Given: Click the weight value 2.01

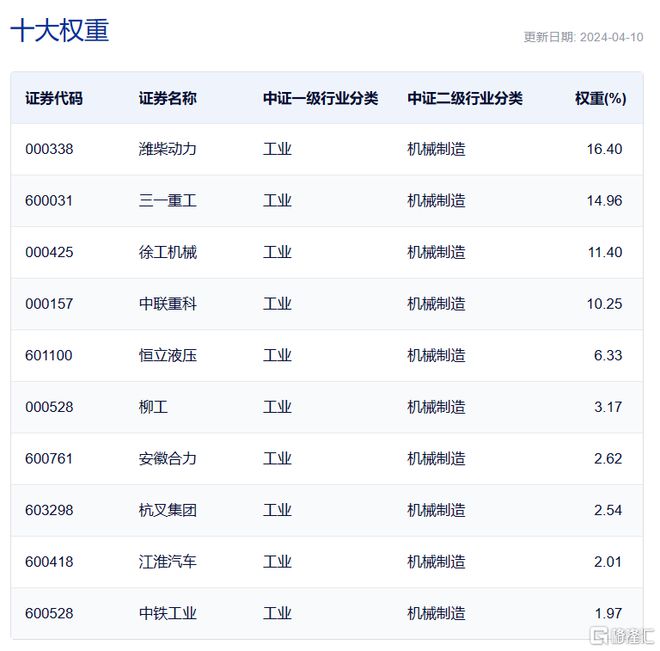Looking at the screenshot, I should tap(608, 562).
